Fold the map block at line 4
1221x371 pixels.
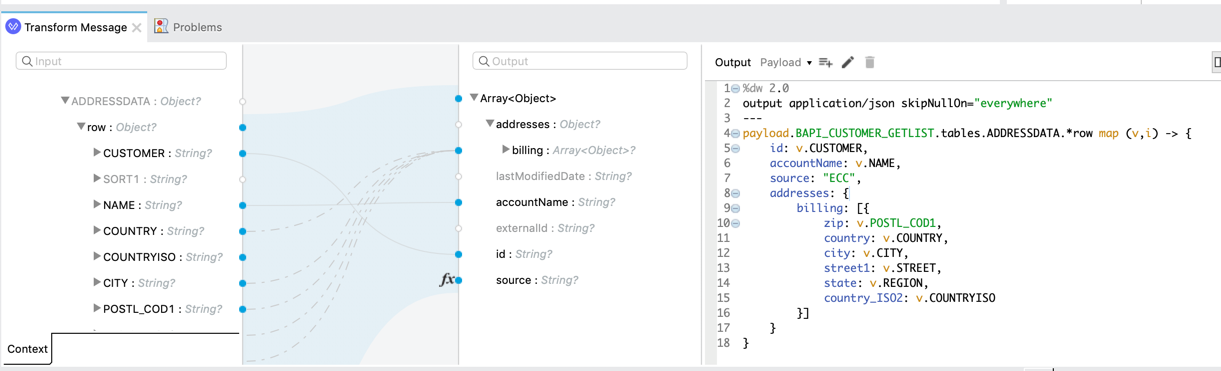[736, 133]
